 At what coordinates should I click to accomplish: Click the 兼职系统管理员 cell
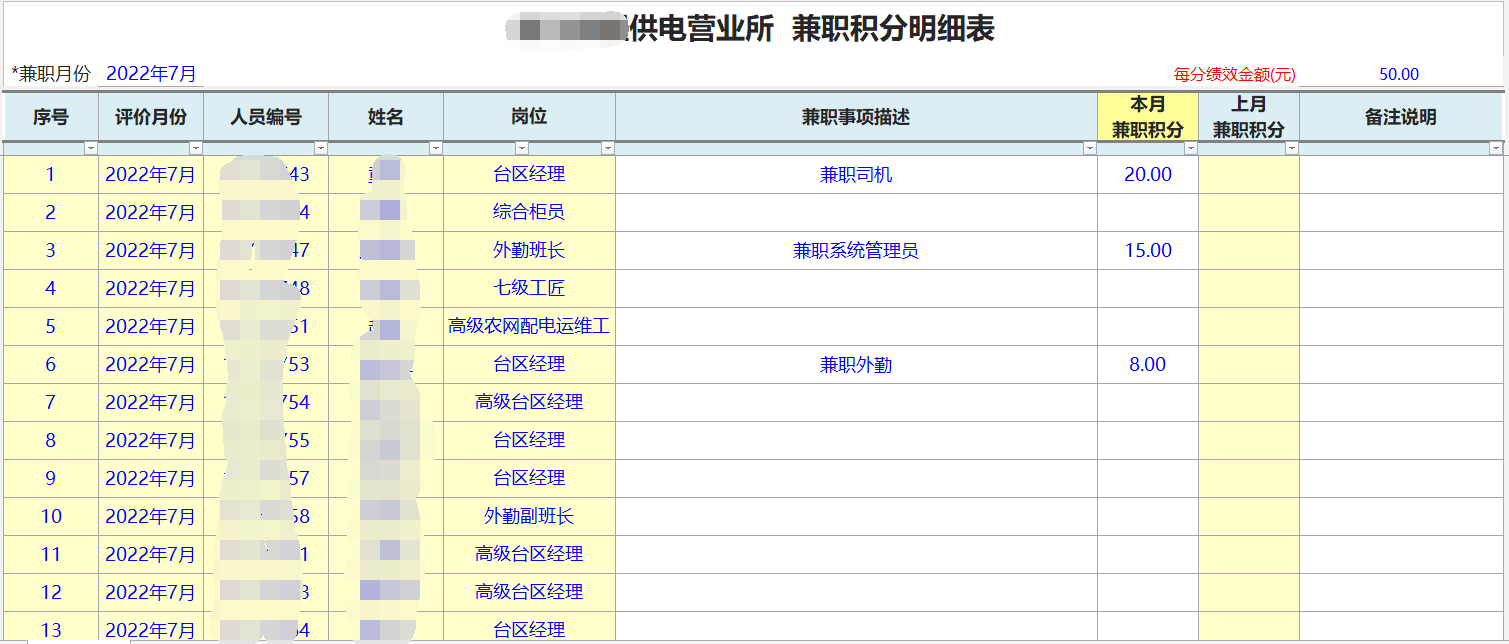(x=856, y=251)
